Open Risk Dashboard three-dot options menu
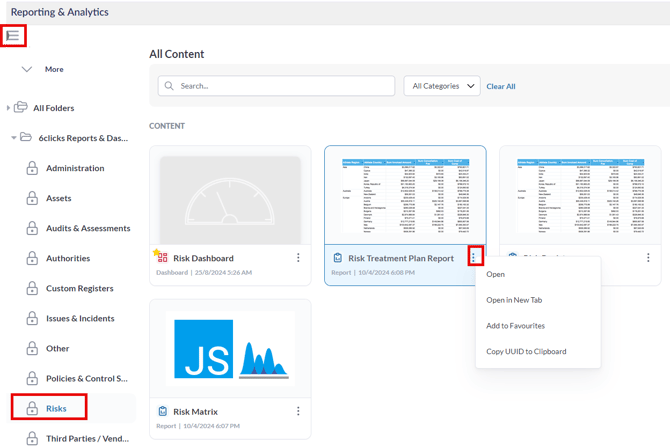This screenshot has height=448, width=670. [298, 257]
